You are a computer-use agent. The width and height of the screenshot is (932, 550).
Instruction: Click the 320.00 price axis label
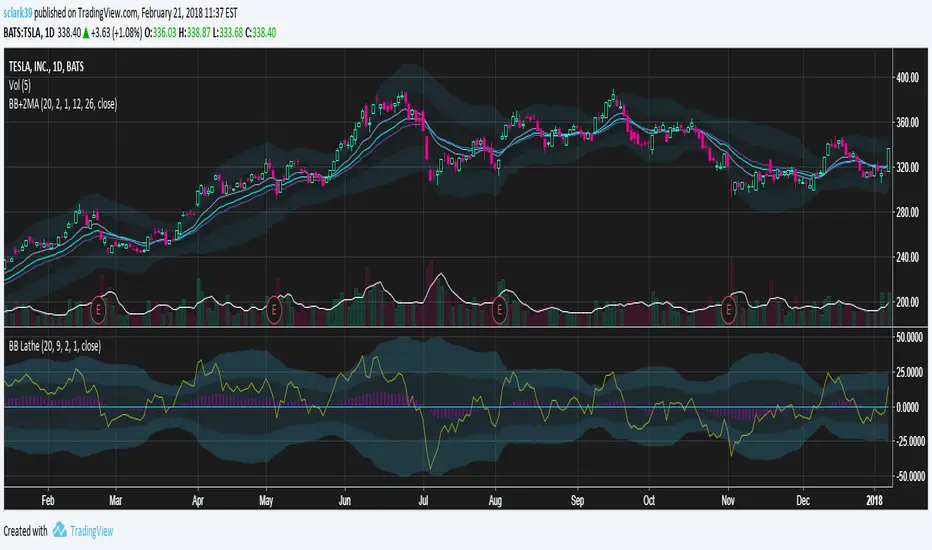click(x=908, y=168)
